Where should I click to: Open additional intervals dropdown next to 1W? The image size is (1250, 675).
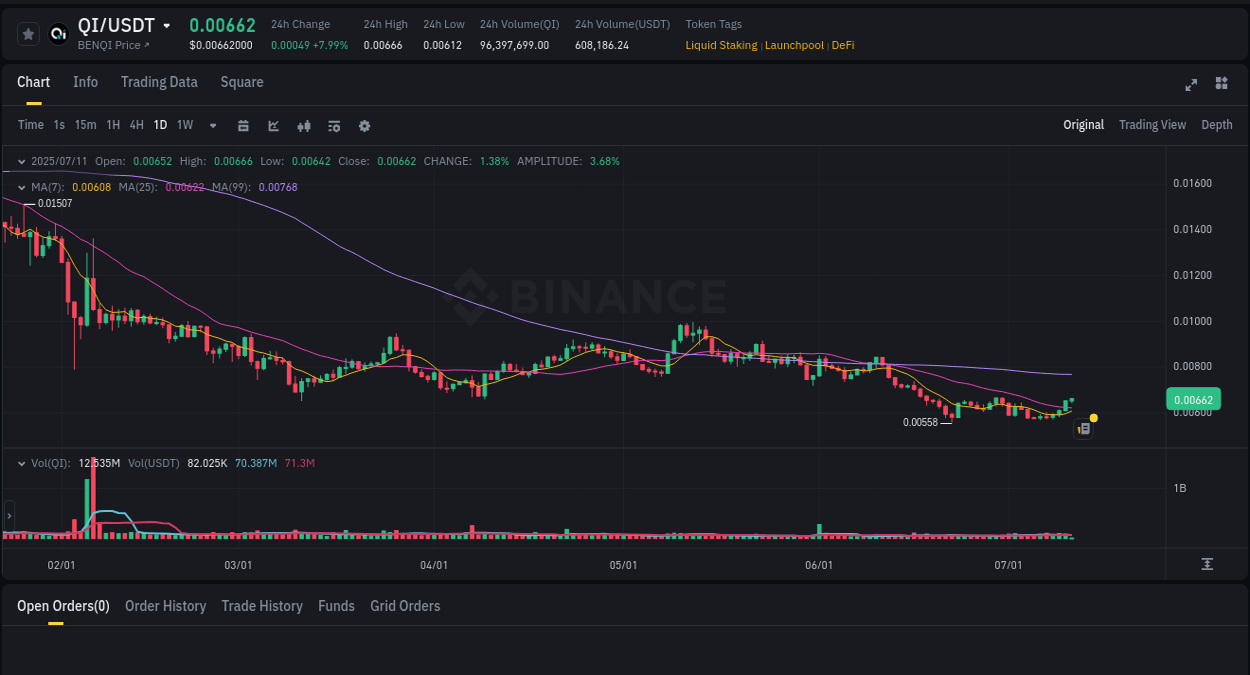tap(211, 125)
